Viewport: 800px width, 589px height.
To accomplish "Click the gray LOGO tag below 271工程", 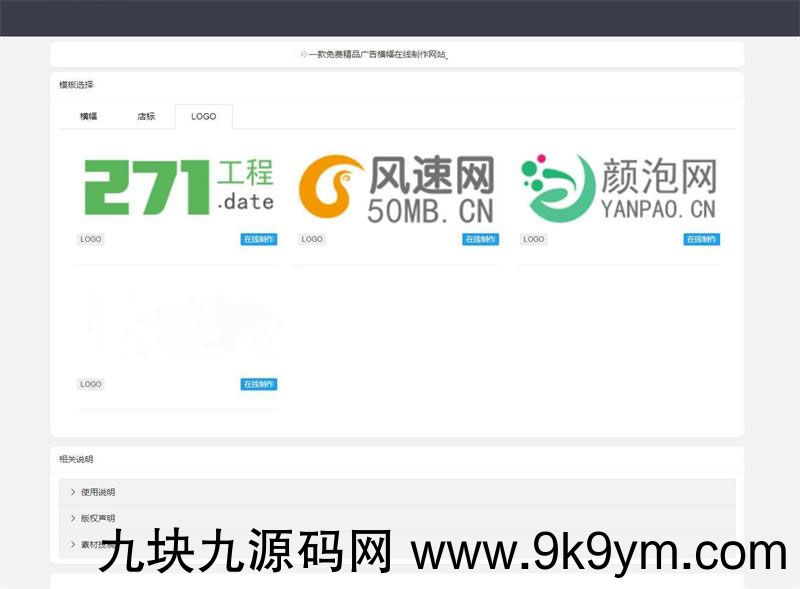I will (x=91, y=240).
